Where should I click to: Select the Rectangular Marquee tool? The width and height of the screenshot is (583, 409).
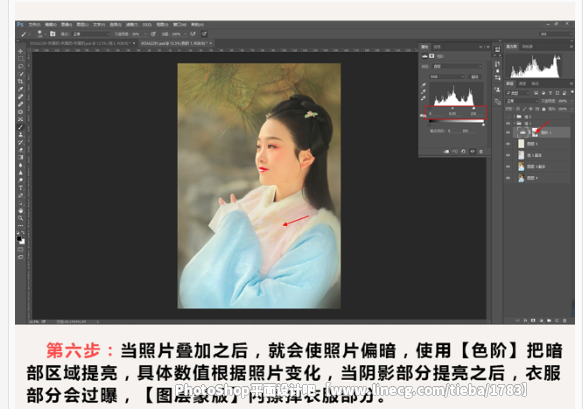point(21,59)
